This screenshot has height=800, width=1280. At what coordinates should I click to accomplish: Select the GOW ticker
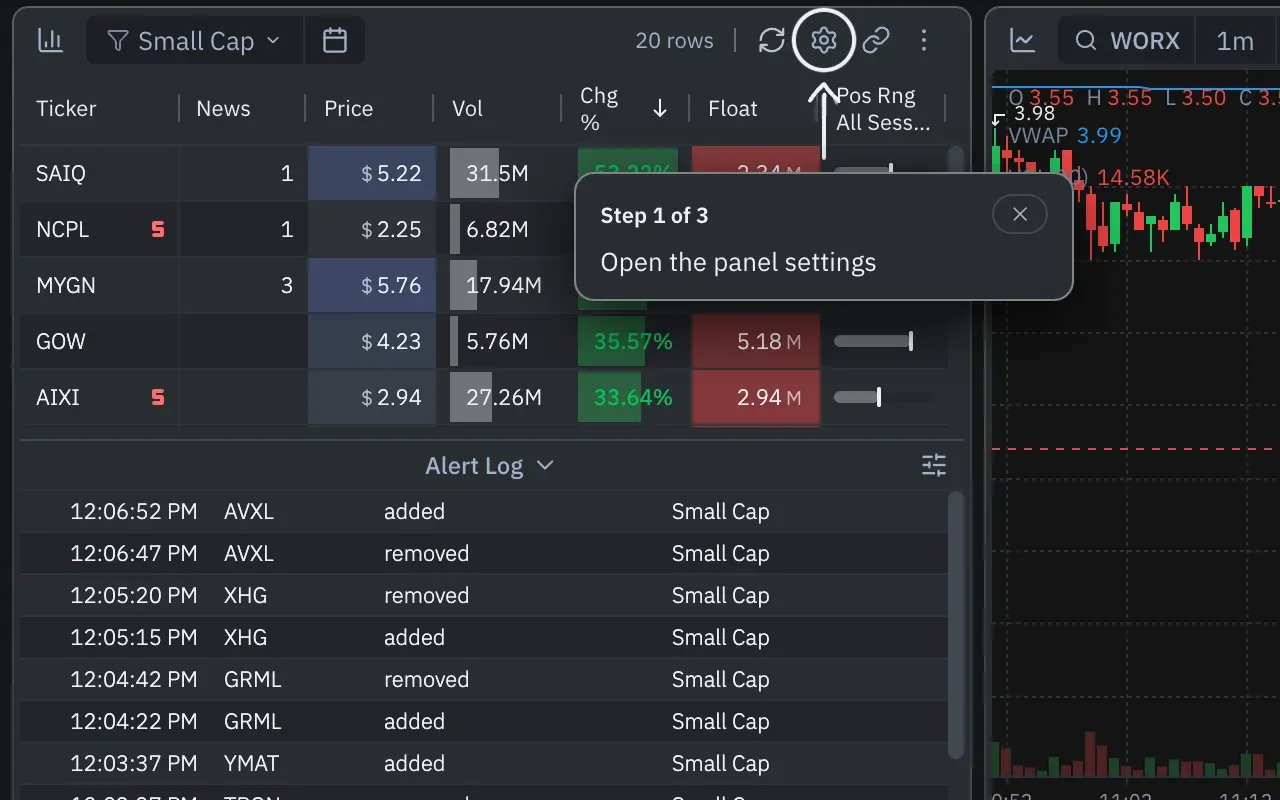(61, 341)
